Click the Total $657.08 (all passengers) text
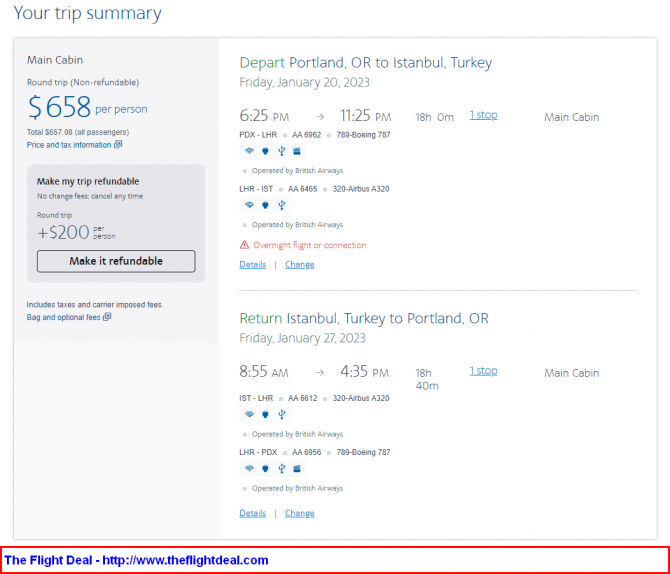Screen dimensions: 670x574 (x=78, y=132)
